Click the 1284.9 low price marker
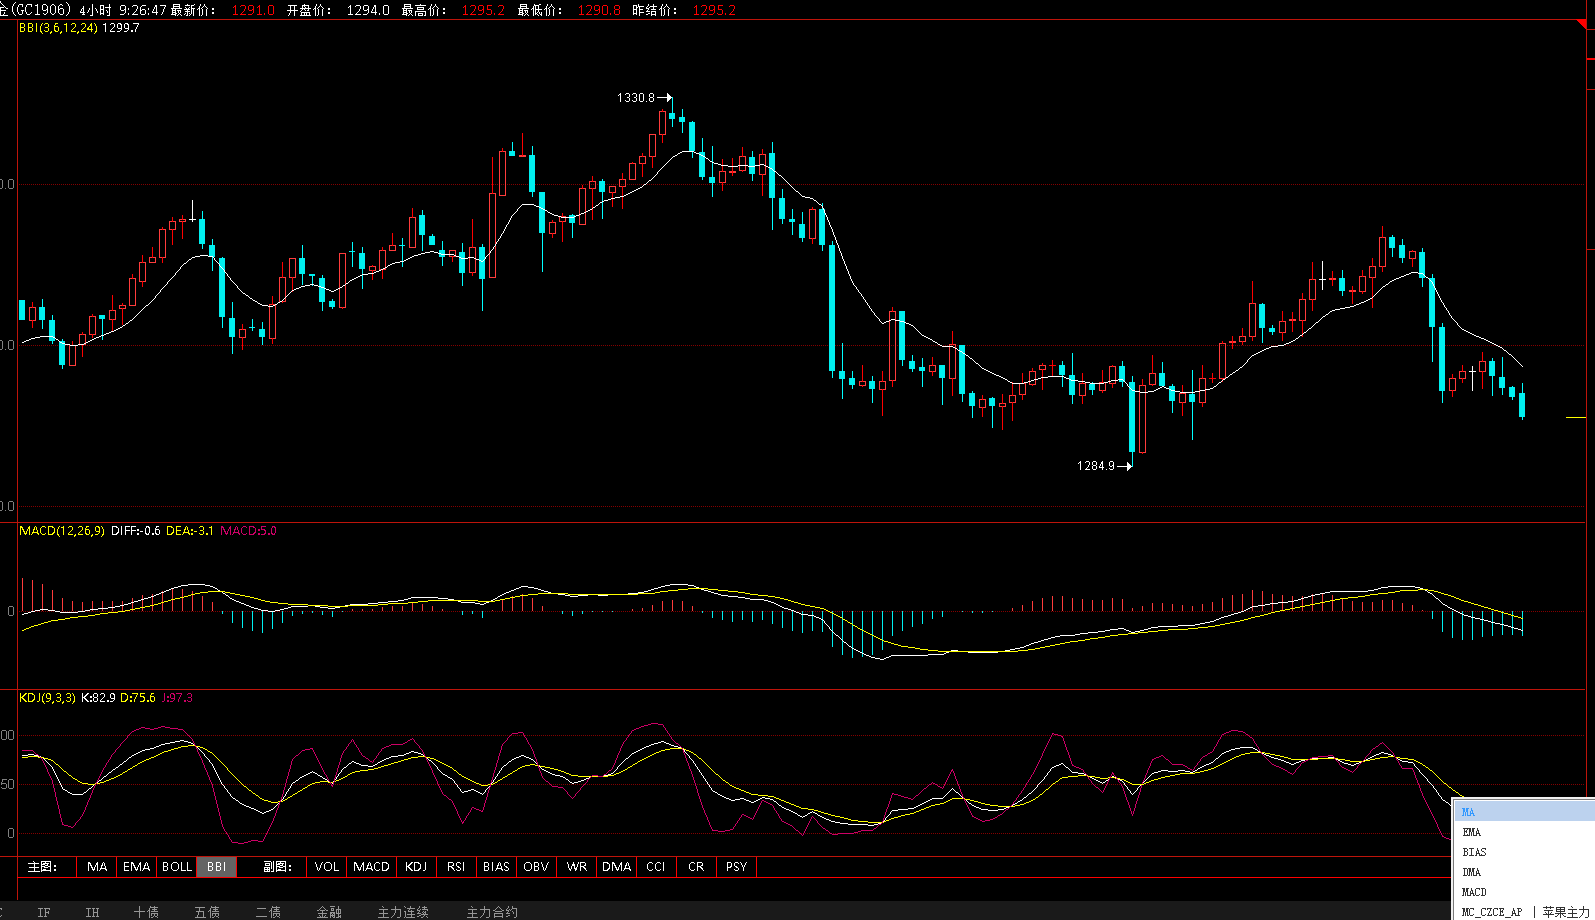 point(1096,466)
